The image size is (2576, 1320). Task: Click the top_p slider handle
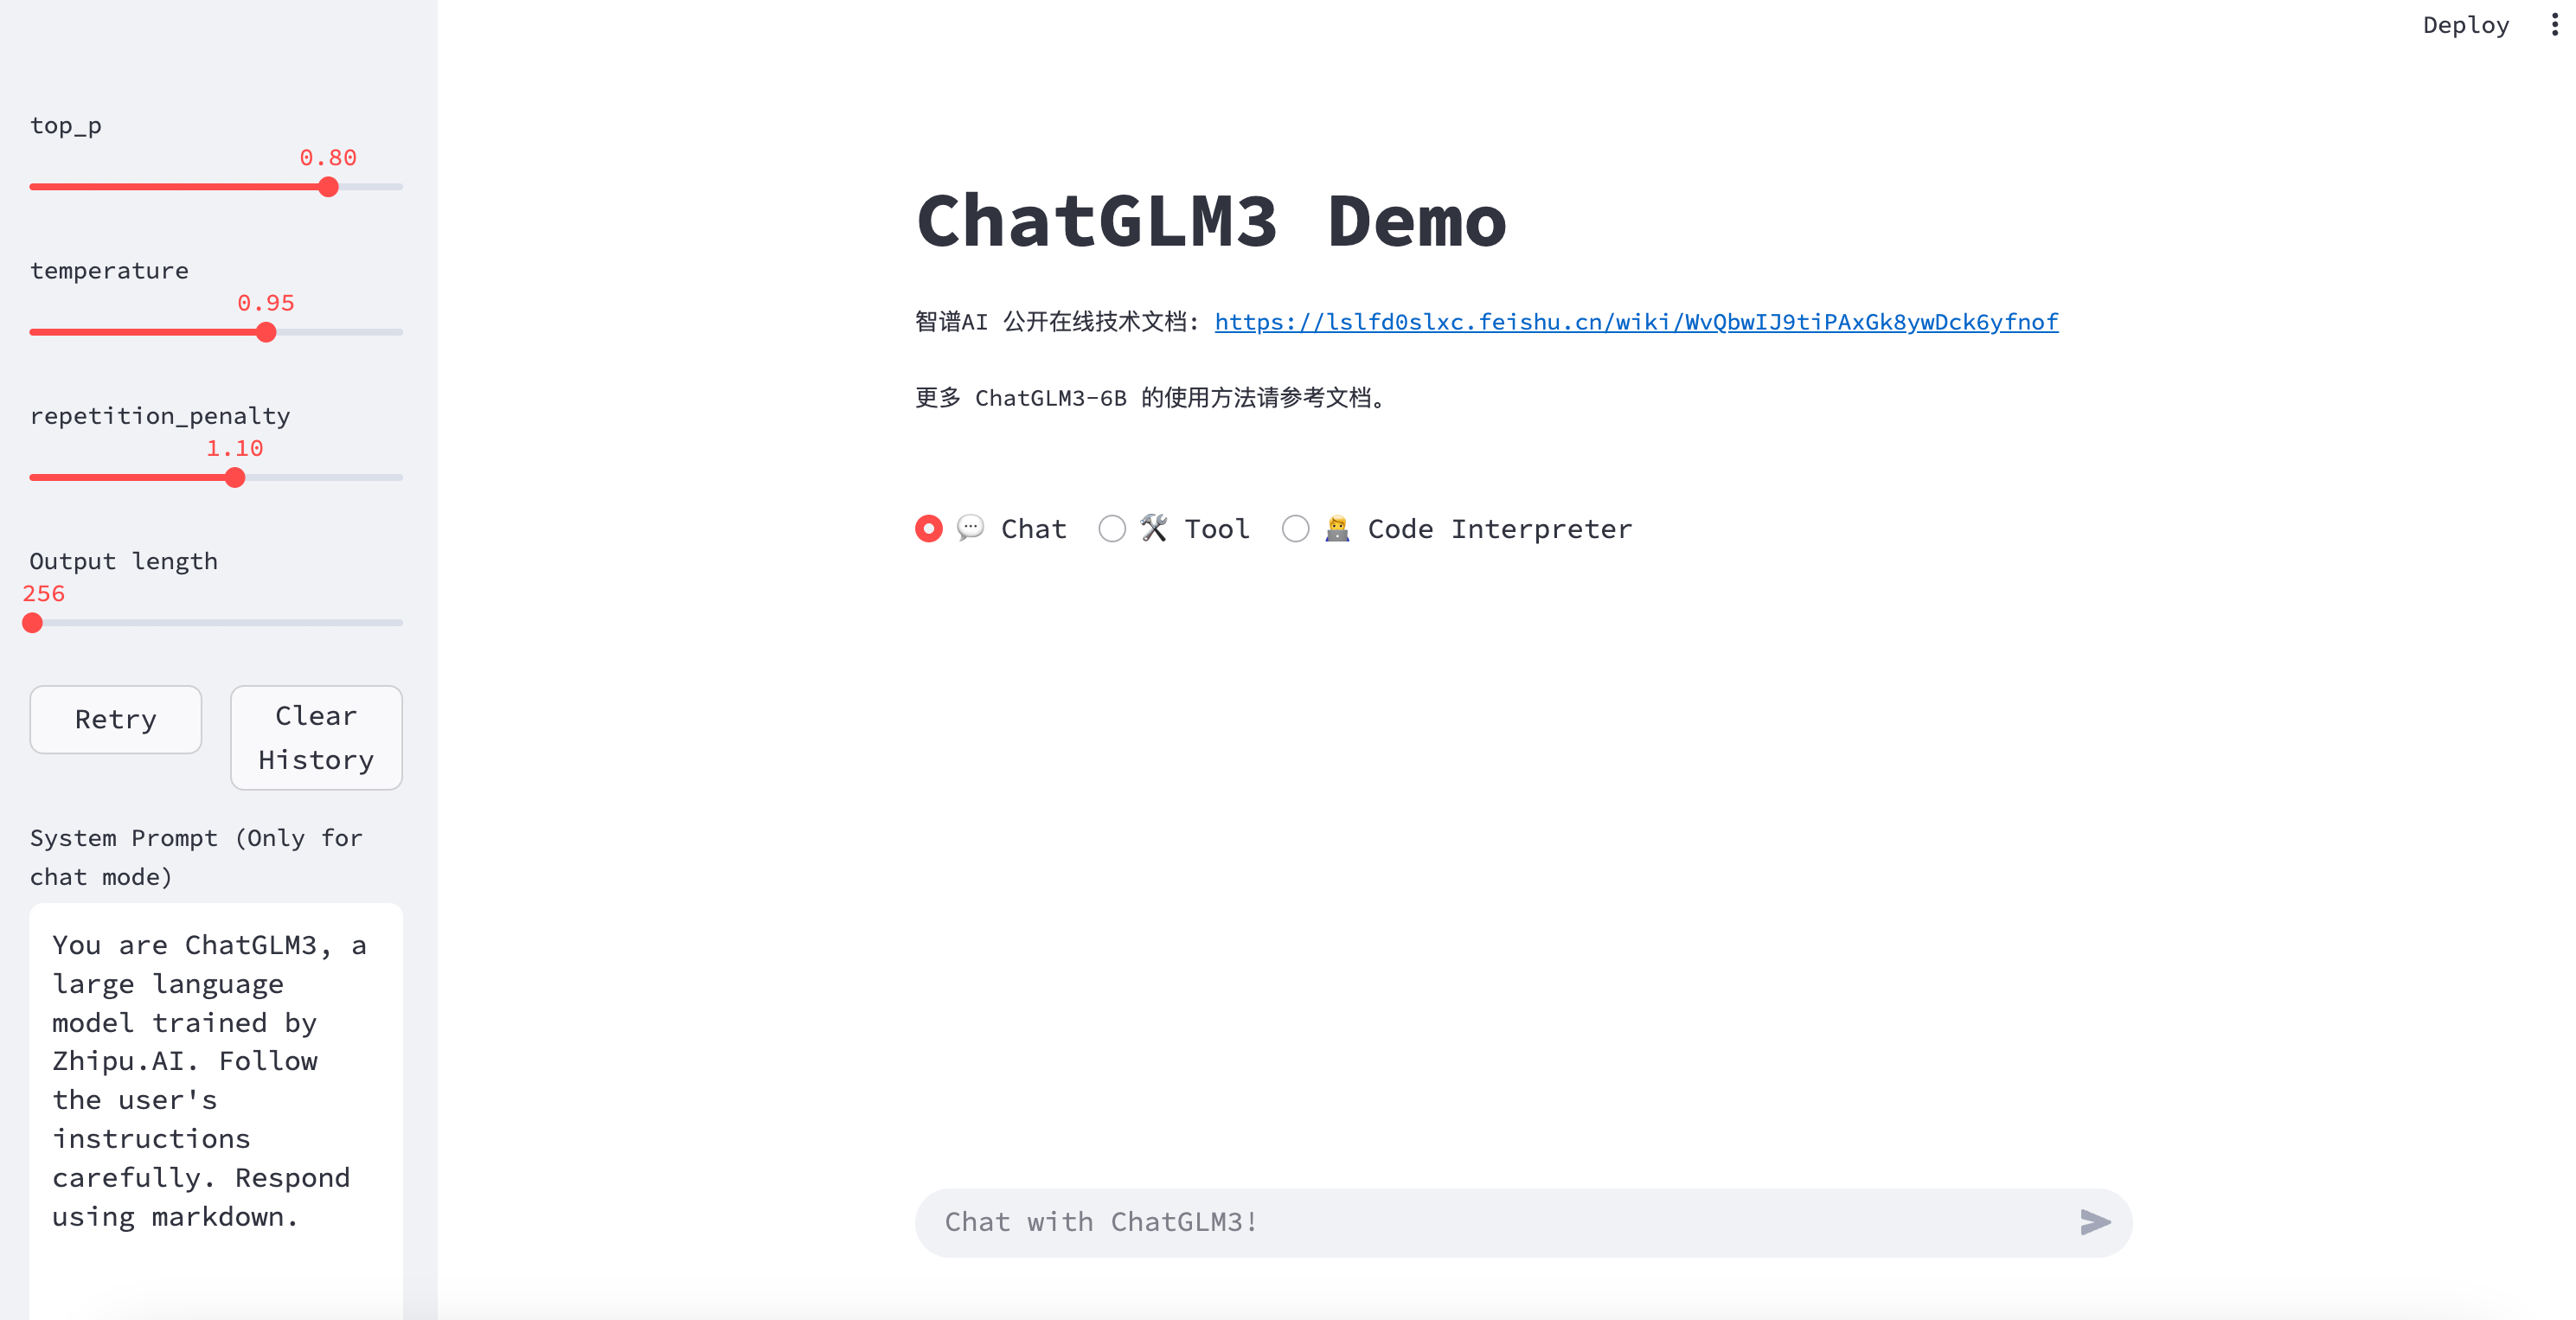(x=328, y=187)
